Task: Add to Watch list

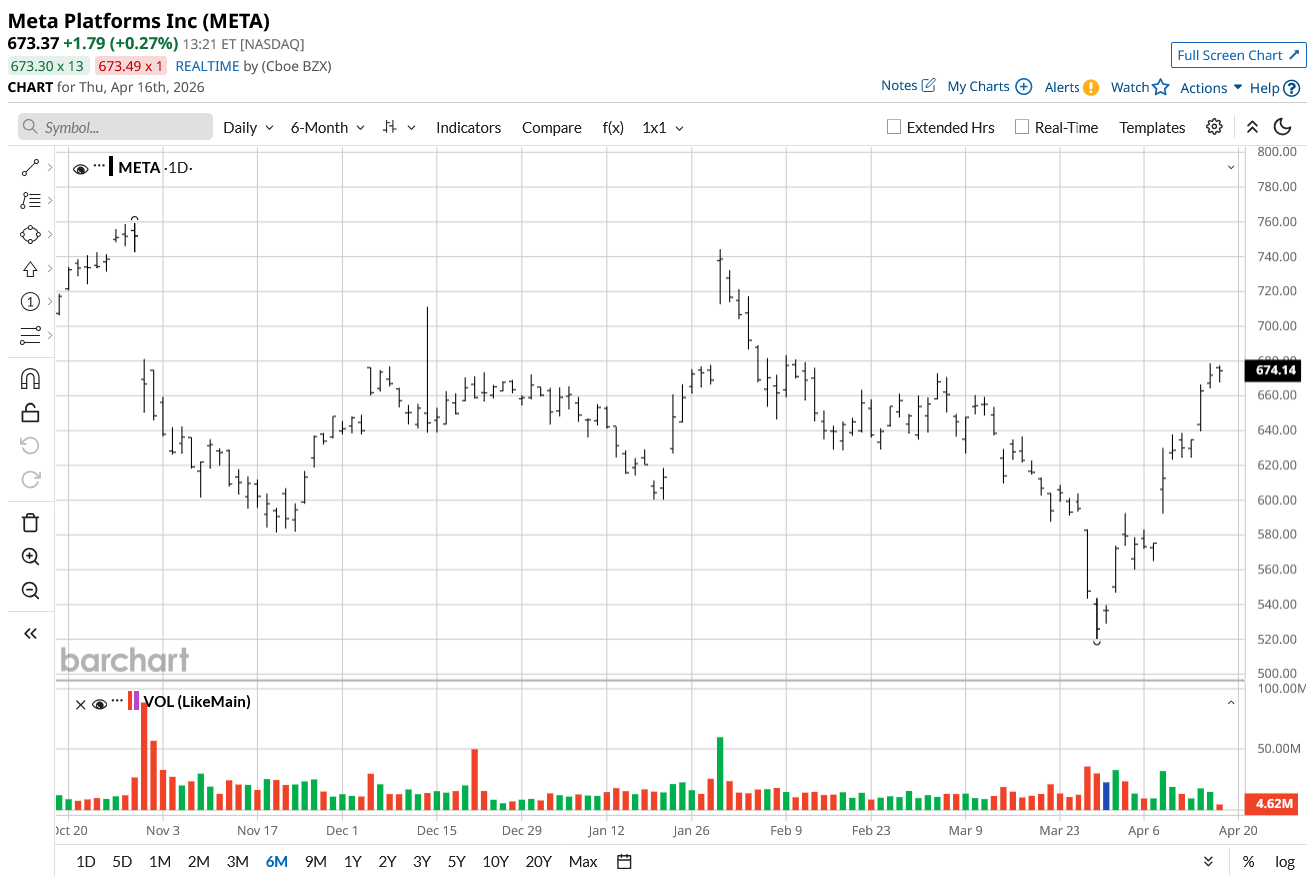Action: (1140, 87)
